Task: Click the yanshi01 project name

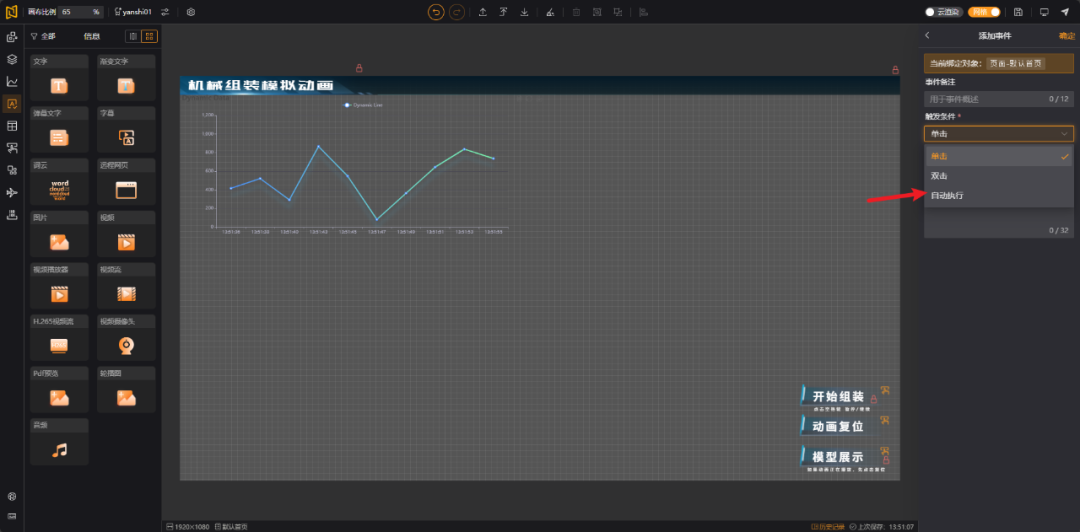Action: tap(133, 12)
